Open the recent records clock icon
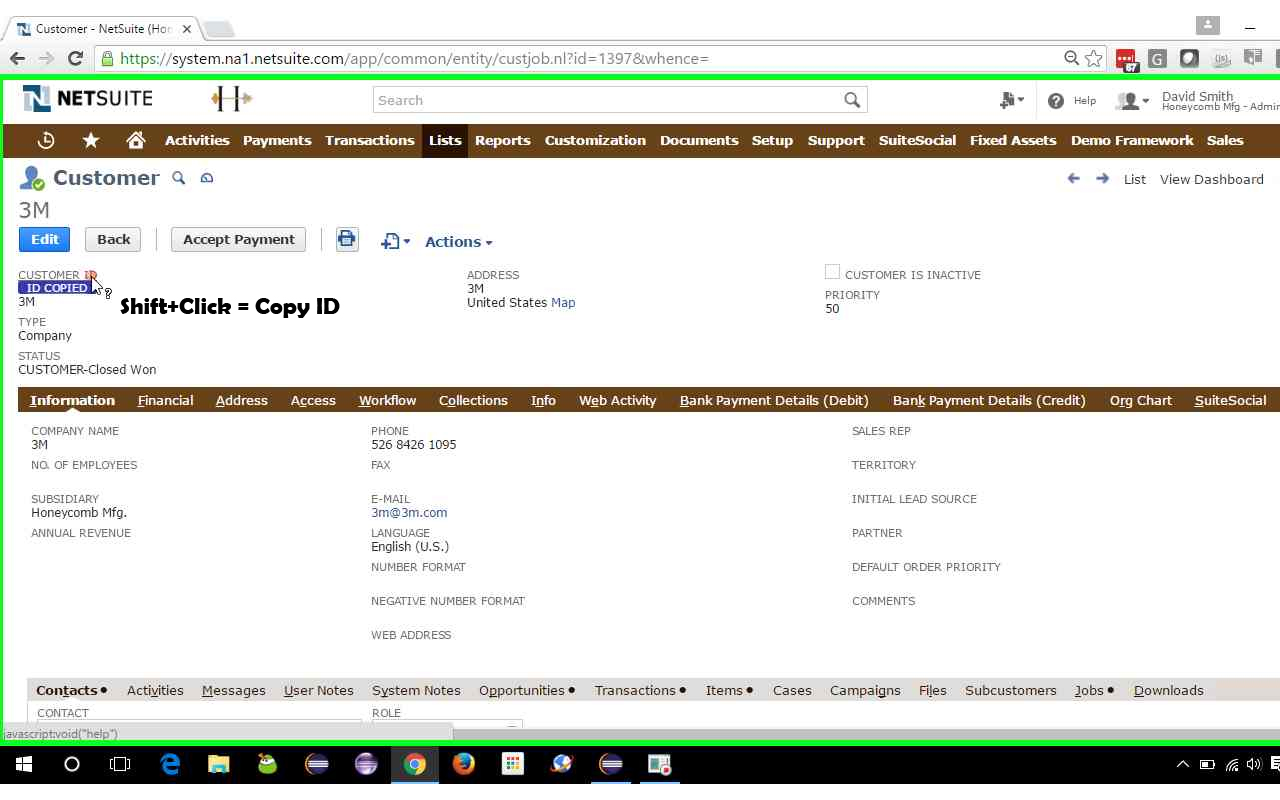Screen dimensions: 1280x800 45,140
